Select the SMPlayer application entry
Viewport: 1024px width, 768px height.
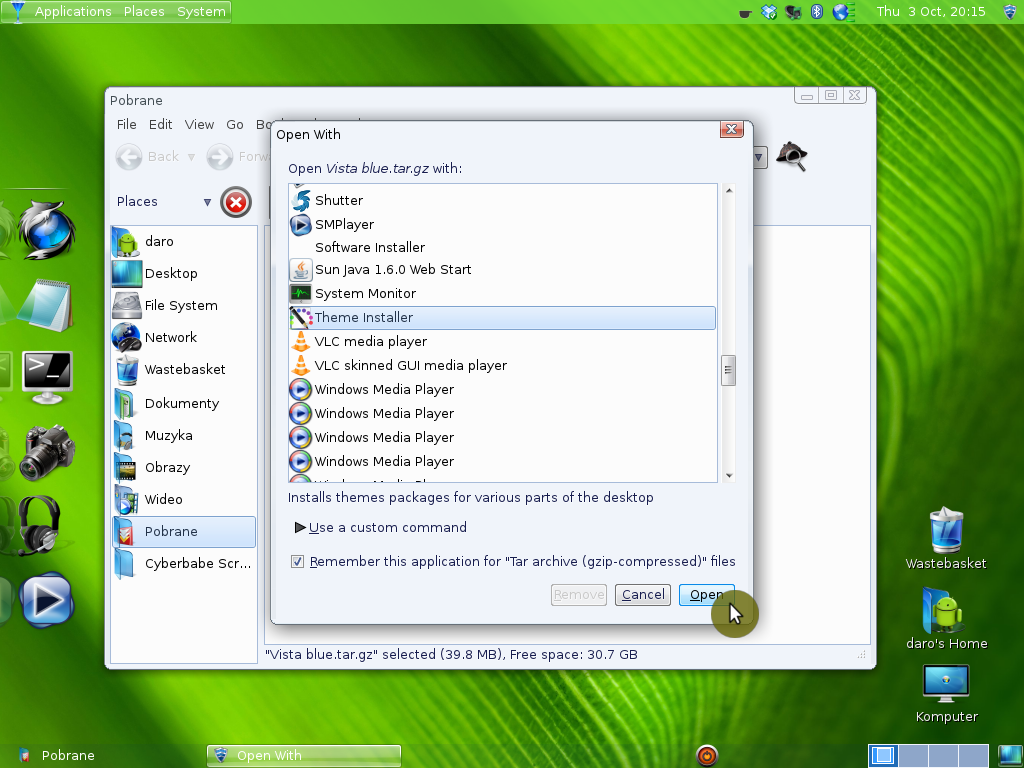tap(344, 225)
